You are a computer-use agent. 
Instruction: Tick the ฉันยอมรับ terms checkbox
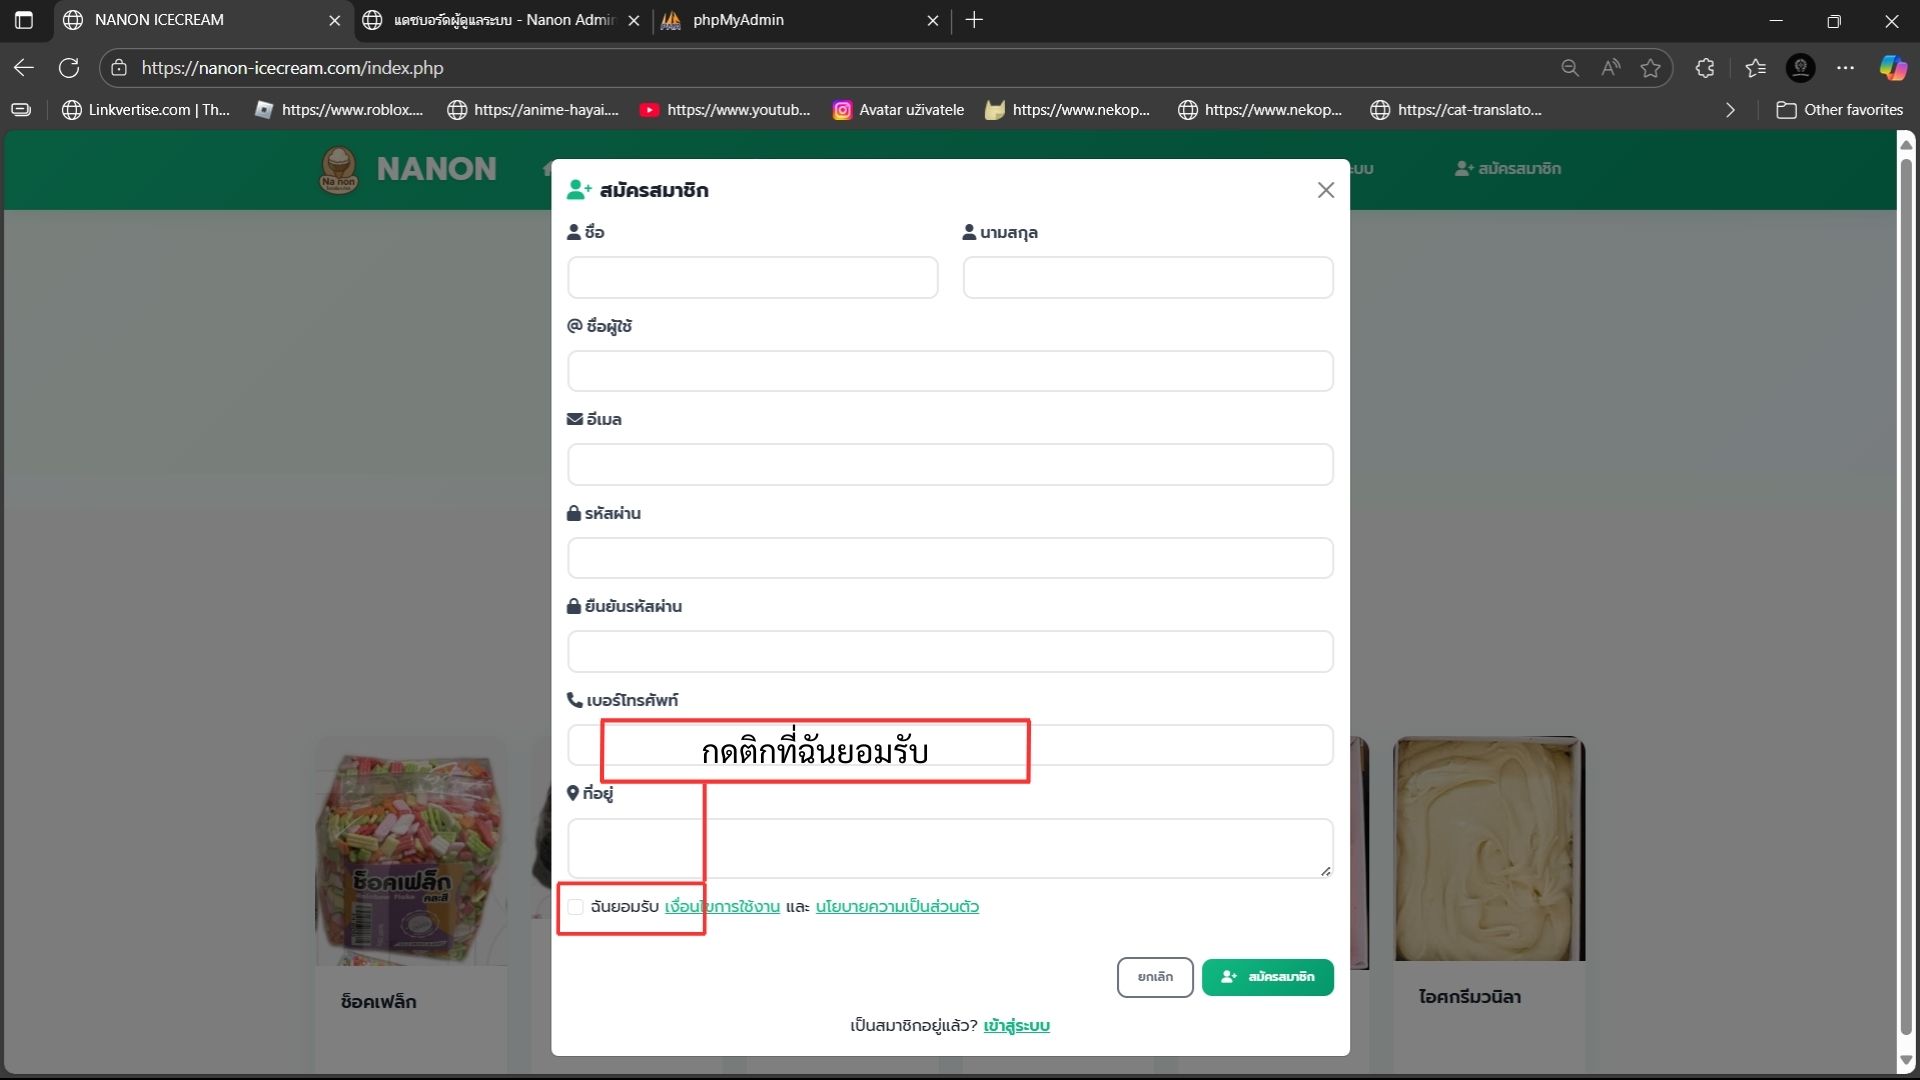click(576, 907)
